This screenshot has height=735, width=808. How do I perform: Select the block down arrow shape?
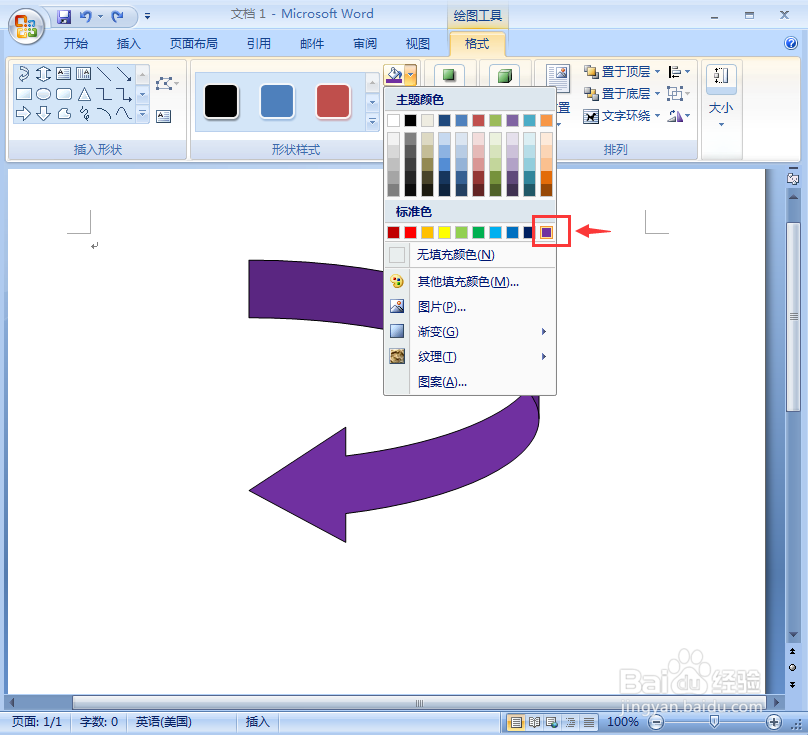43,113
